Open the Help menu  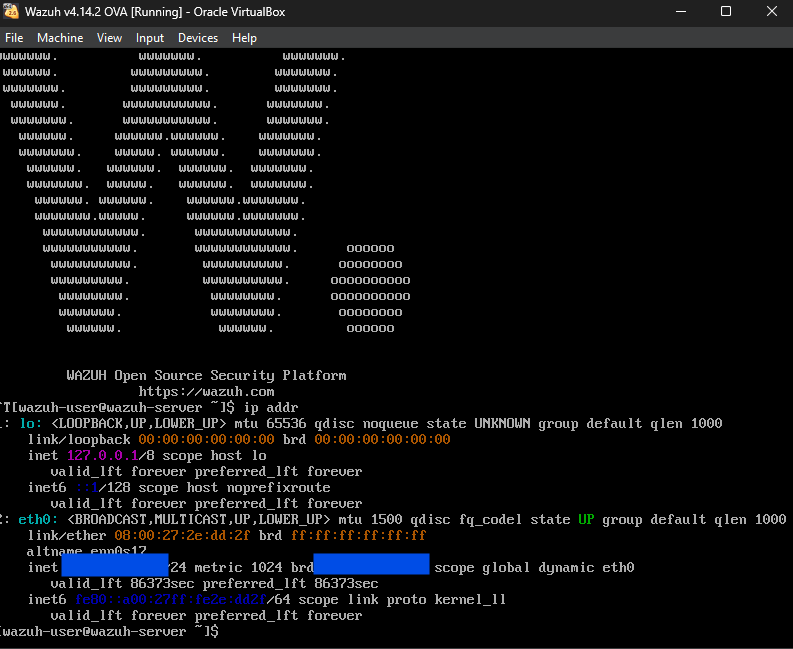[244, 38]
